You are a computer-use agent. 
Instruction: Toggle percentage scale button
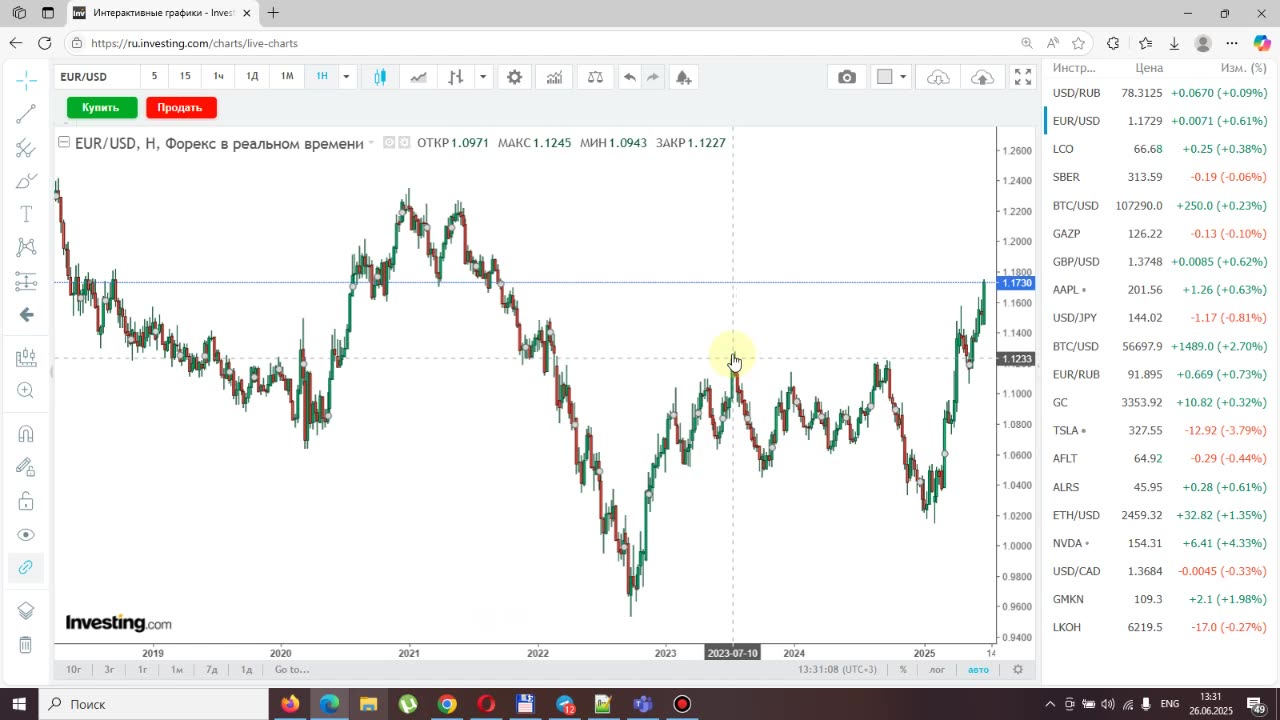click(x=903, y=670)
